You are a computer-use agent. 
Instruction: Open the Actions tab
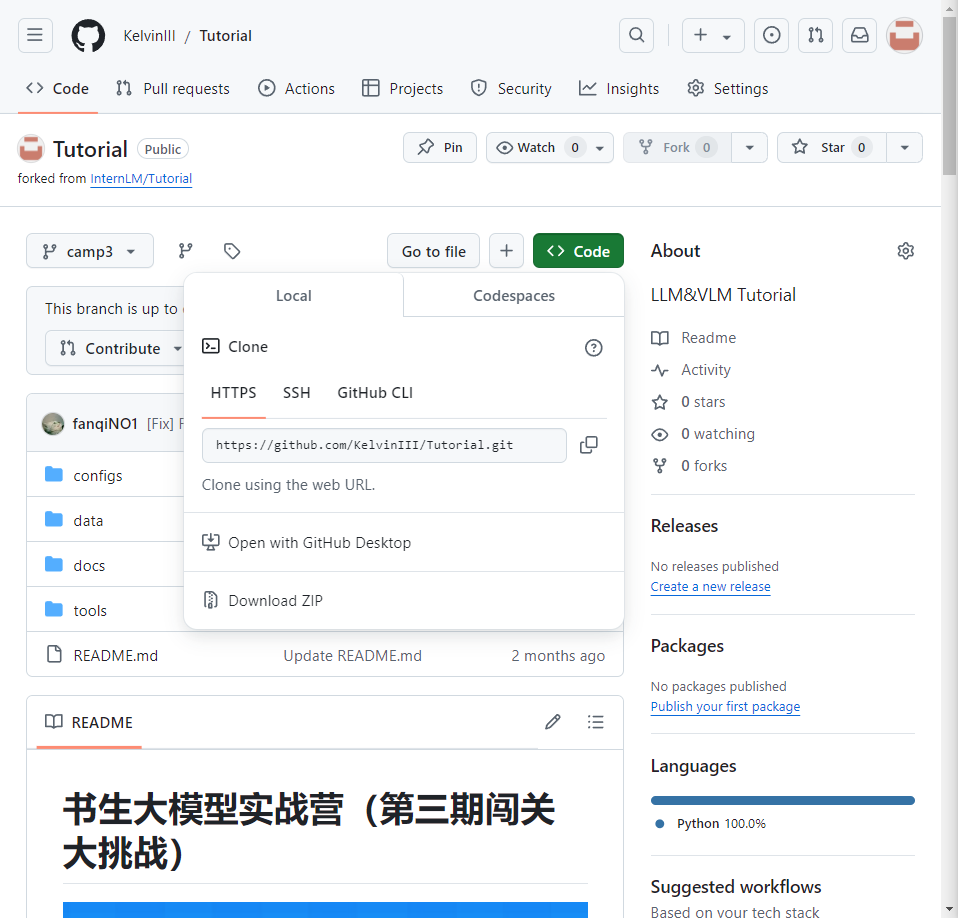(296, 89)
